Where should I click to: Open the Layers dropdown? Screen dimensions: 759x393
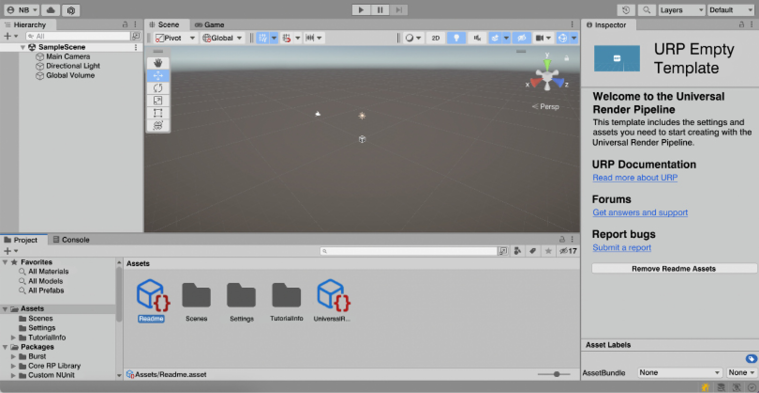[x=681, y=10]
